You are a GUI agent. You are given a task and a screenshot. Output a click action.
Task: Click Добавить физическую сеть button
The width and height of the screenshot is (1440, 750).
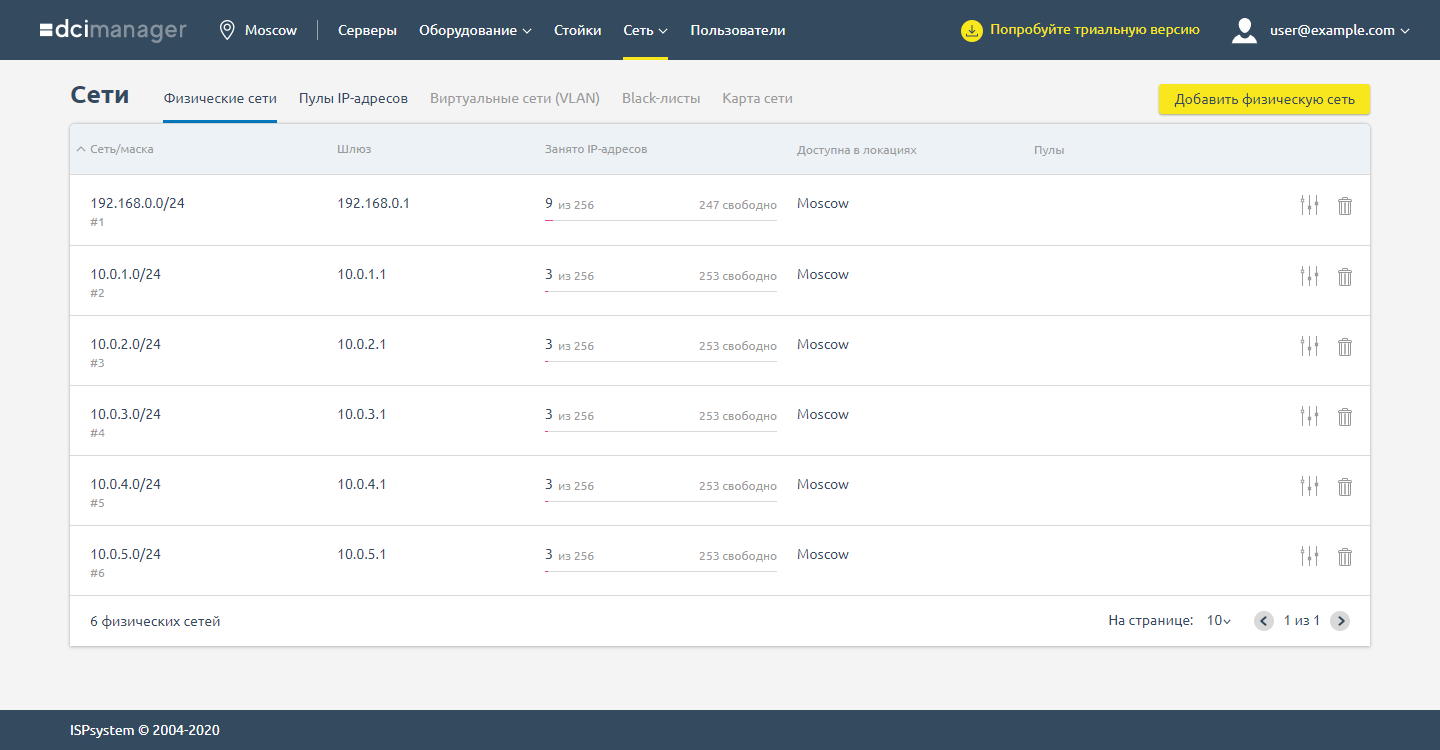[x=1264, y=99]
